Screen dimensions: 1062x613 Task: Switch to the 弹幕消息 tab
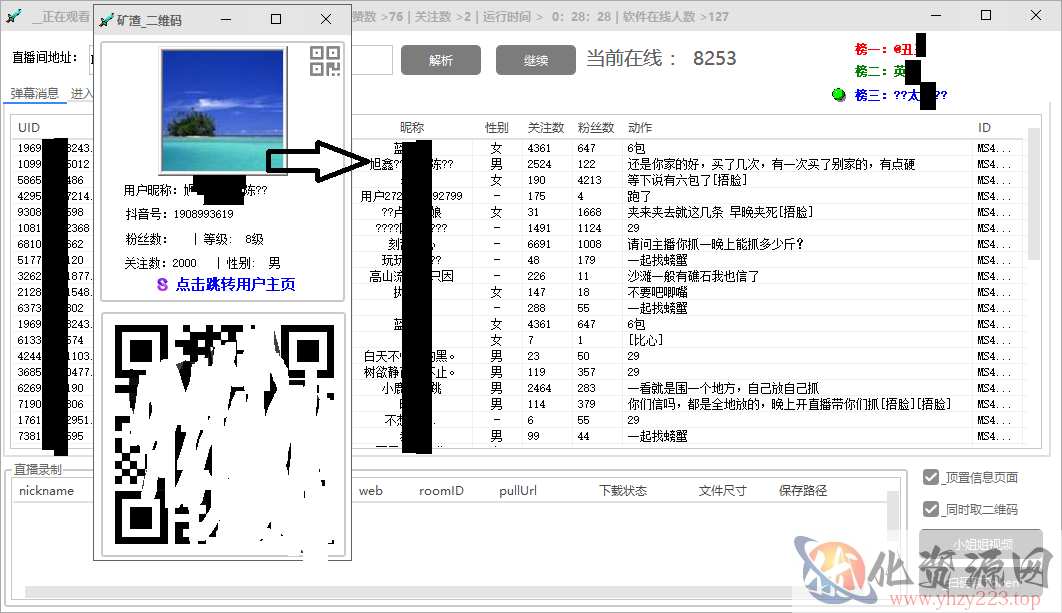click(35, 93)
